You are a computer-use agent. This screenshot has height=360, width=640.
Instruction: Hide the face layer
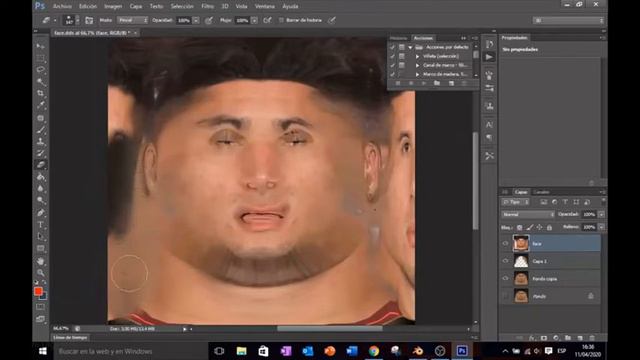coord(505,244)
